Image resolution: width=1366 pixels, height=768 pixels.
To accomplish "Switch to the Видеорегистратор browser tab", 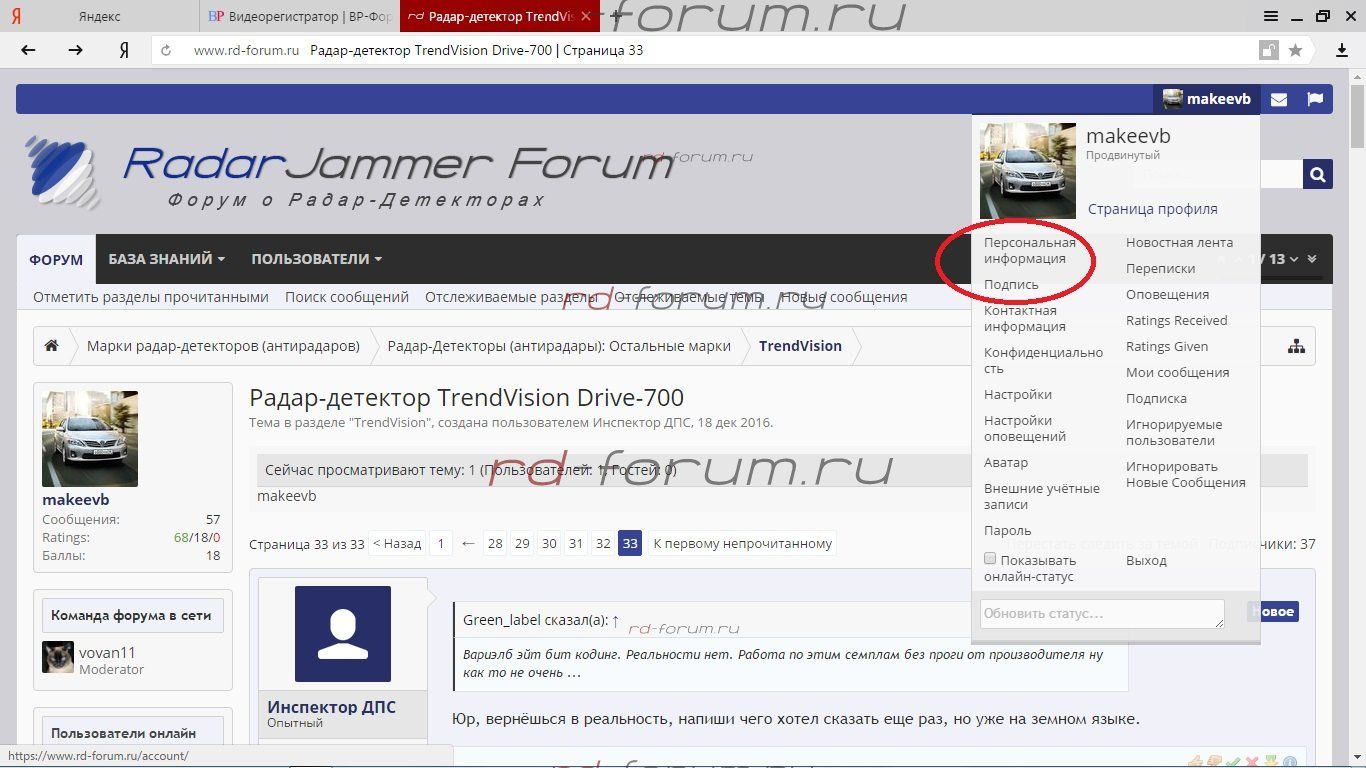I will (299, 16).
